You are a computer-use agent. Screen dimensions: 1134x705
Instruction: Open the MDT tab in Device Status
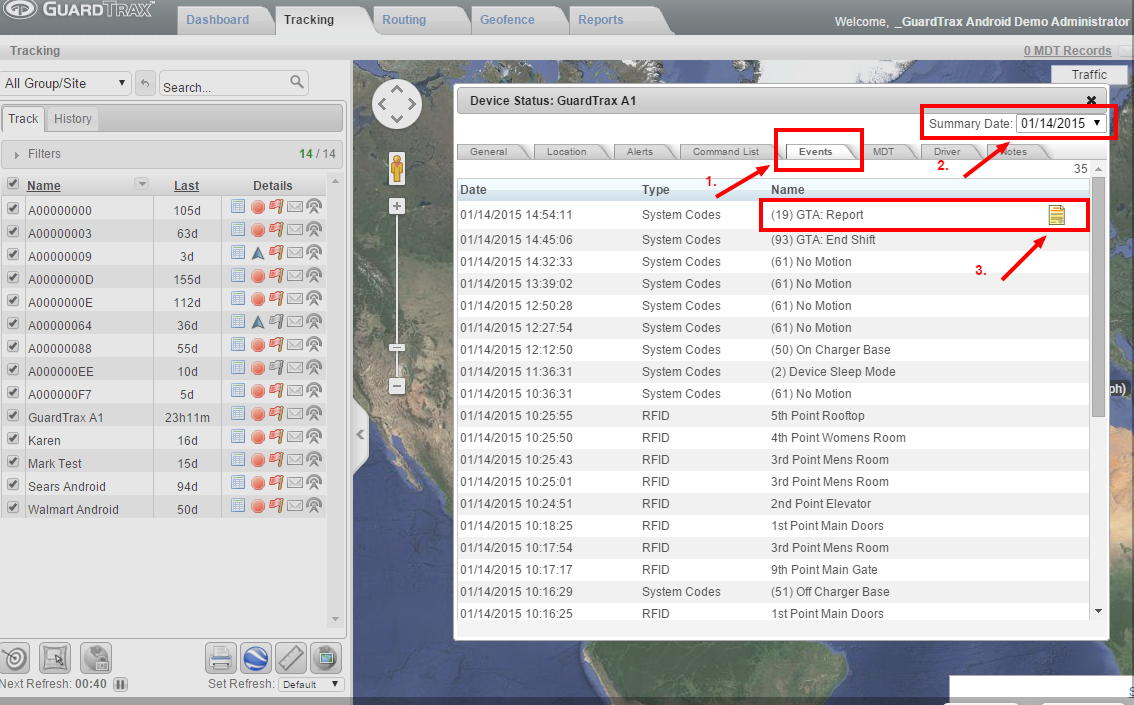883,152
